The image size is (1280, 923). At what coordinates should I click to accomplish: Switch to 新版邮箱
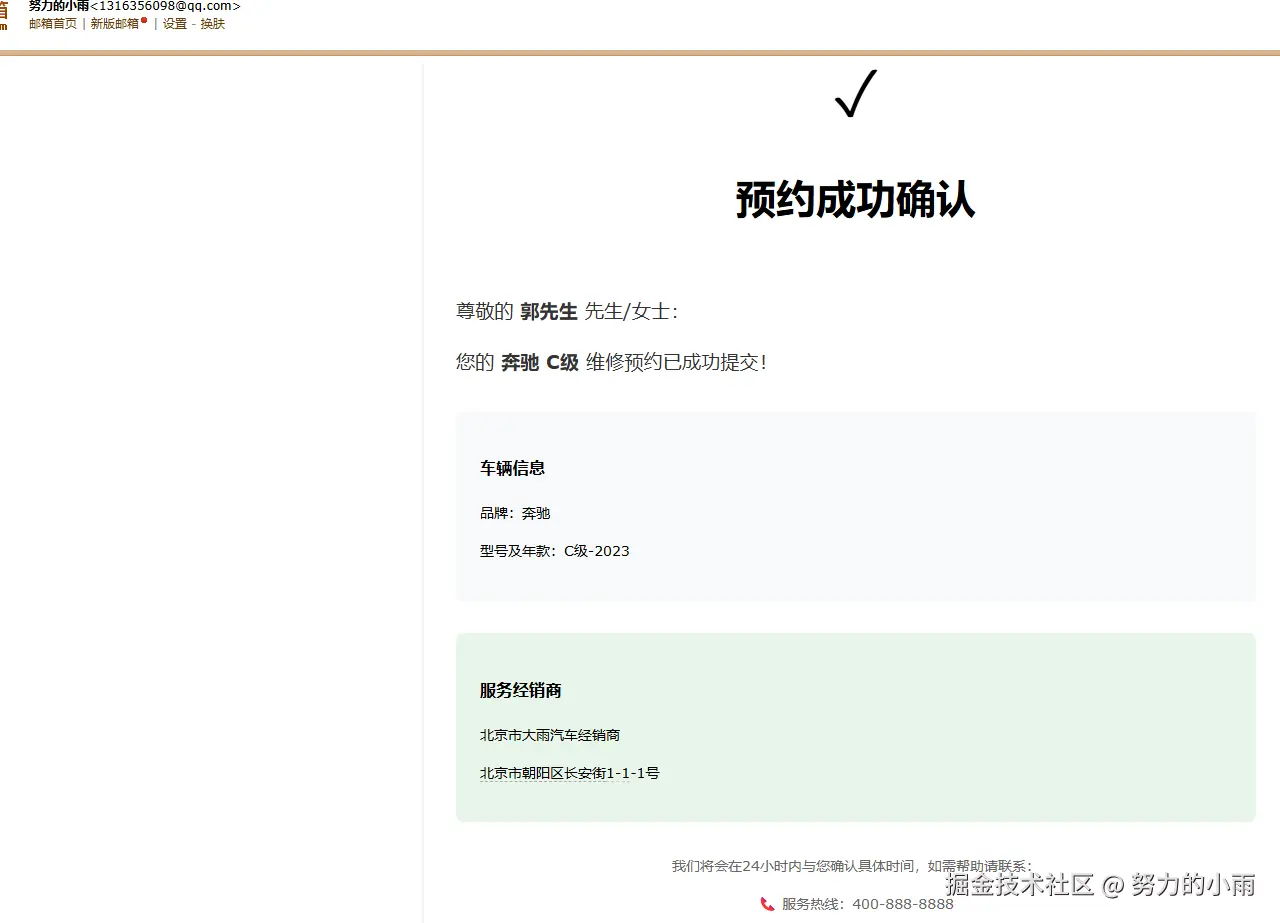pos(115,24)
